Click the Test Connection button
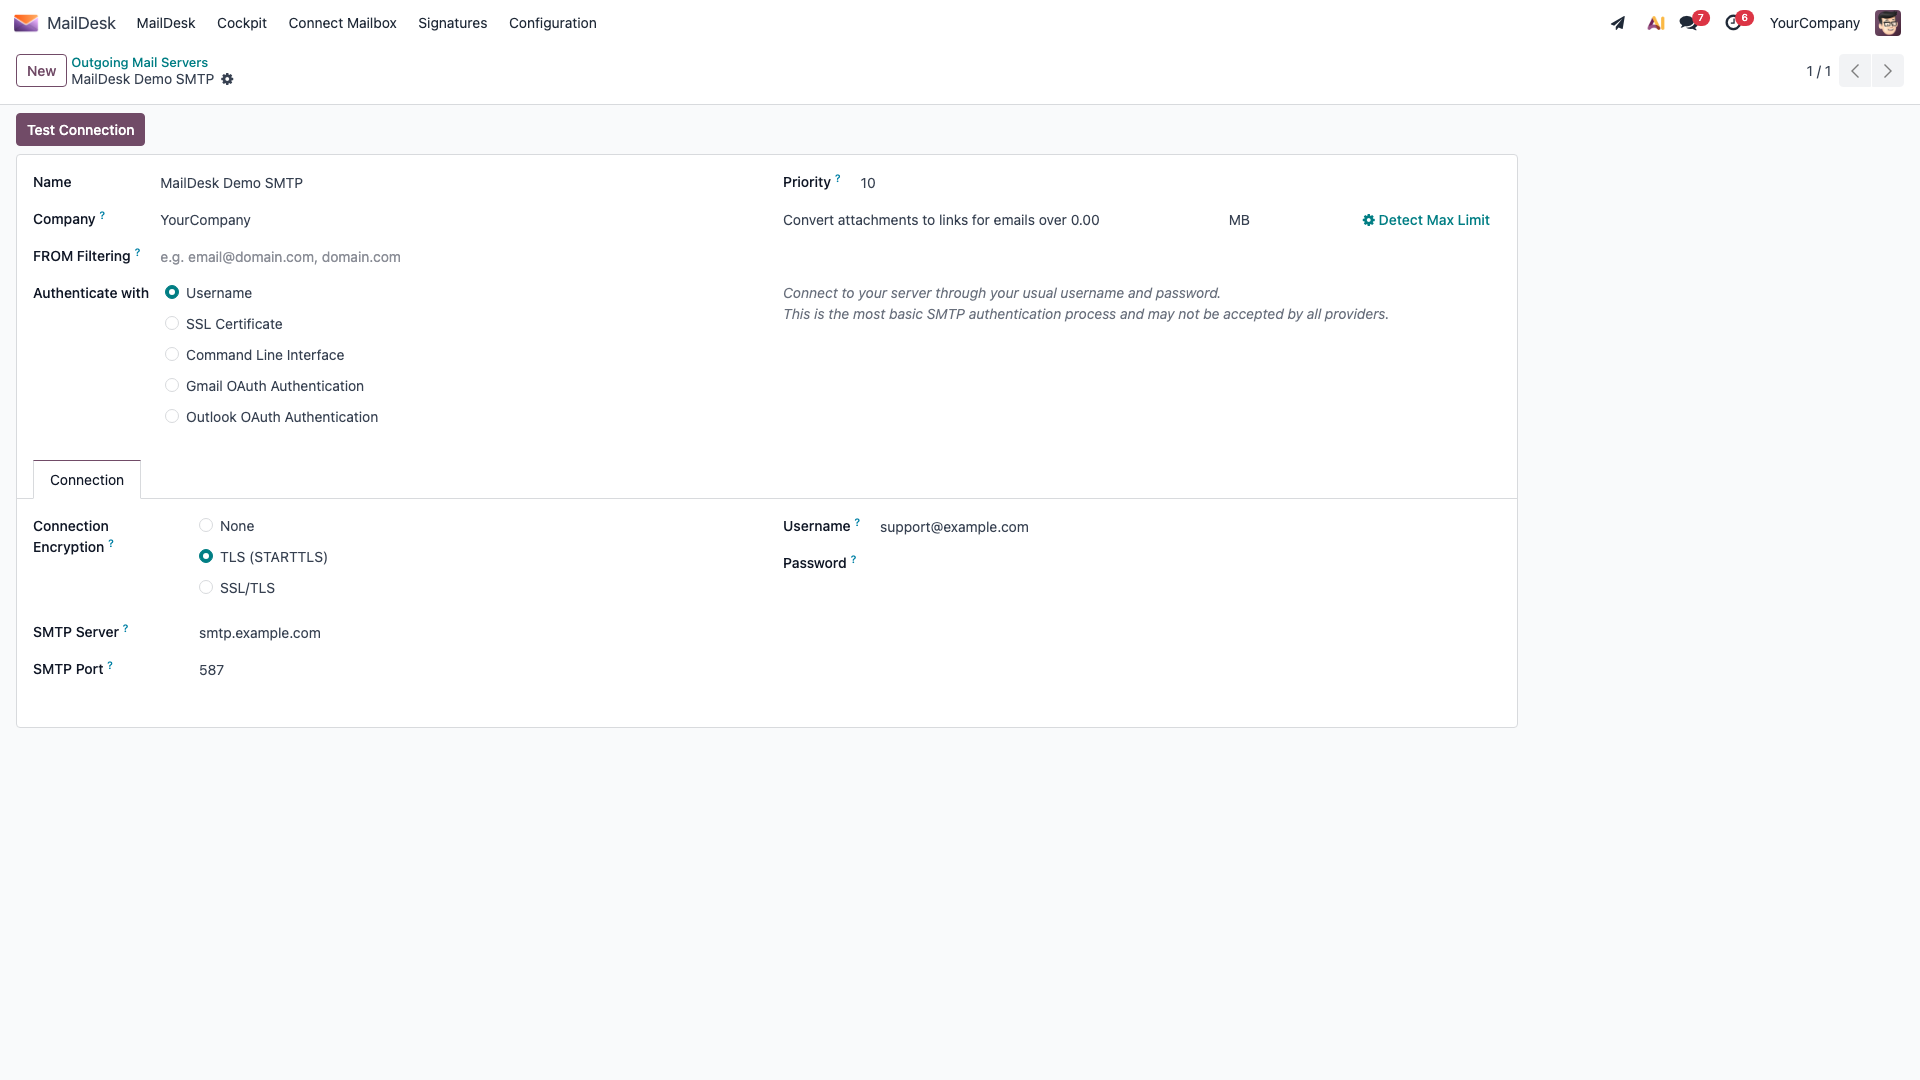The height and width of the screenshot is (1080, 1920). point(80,130)
